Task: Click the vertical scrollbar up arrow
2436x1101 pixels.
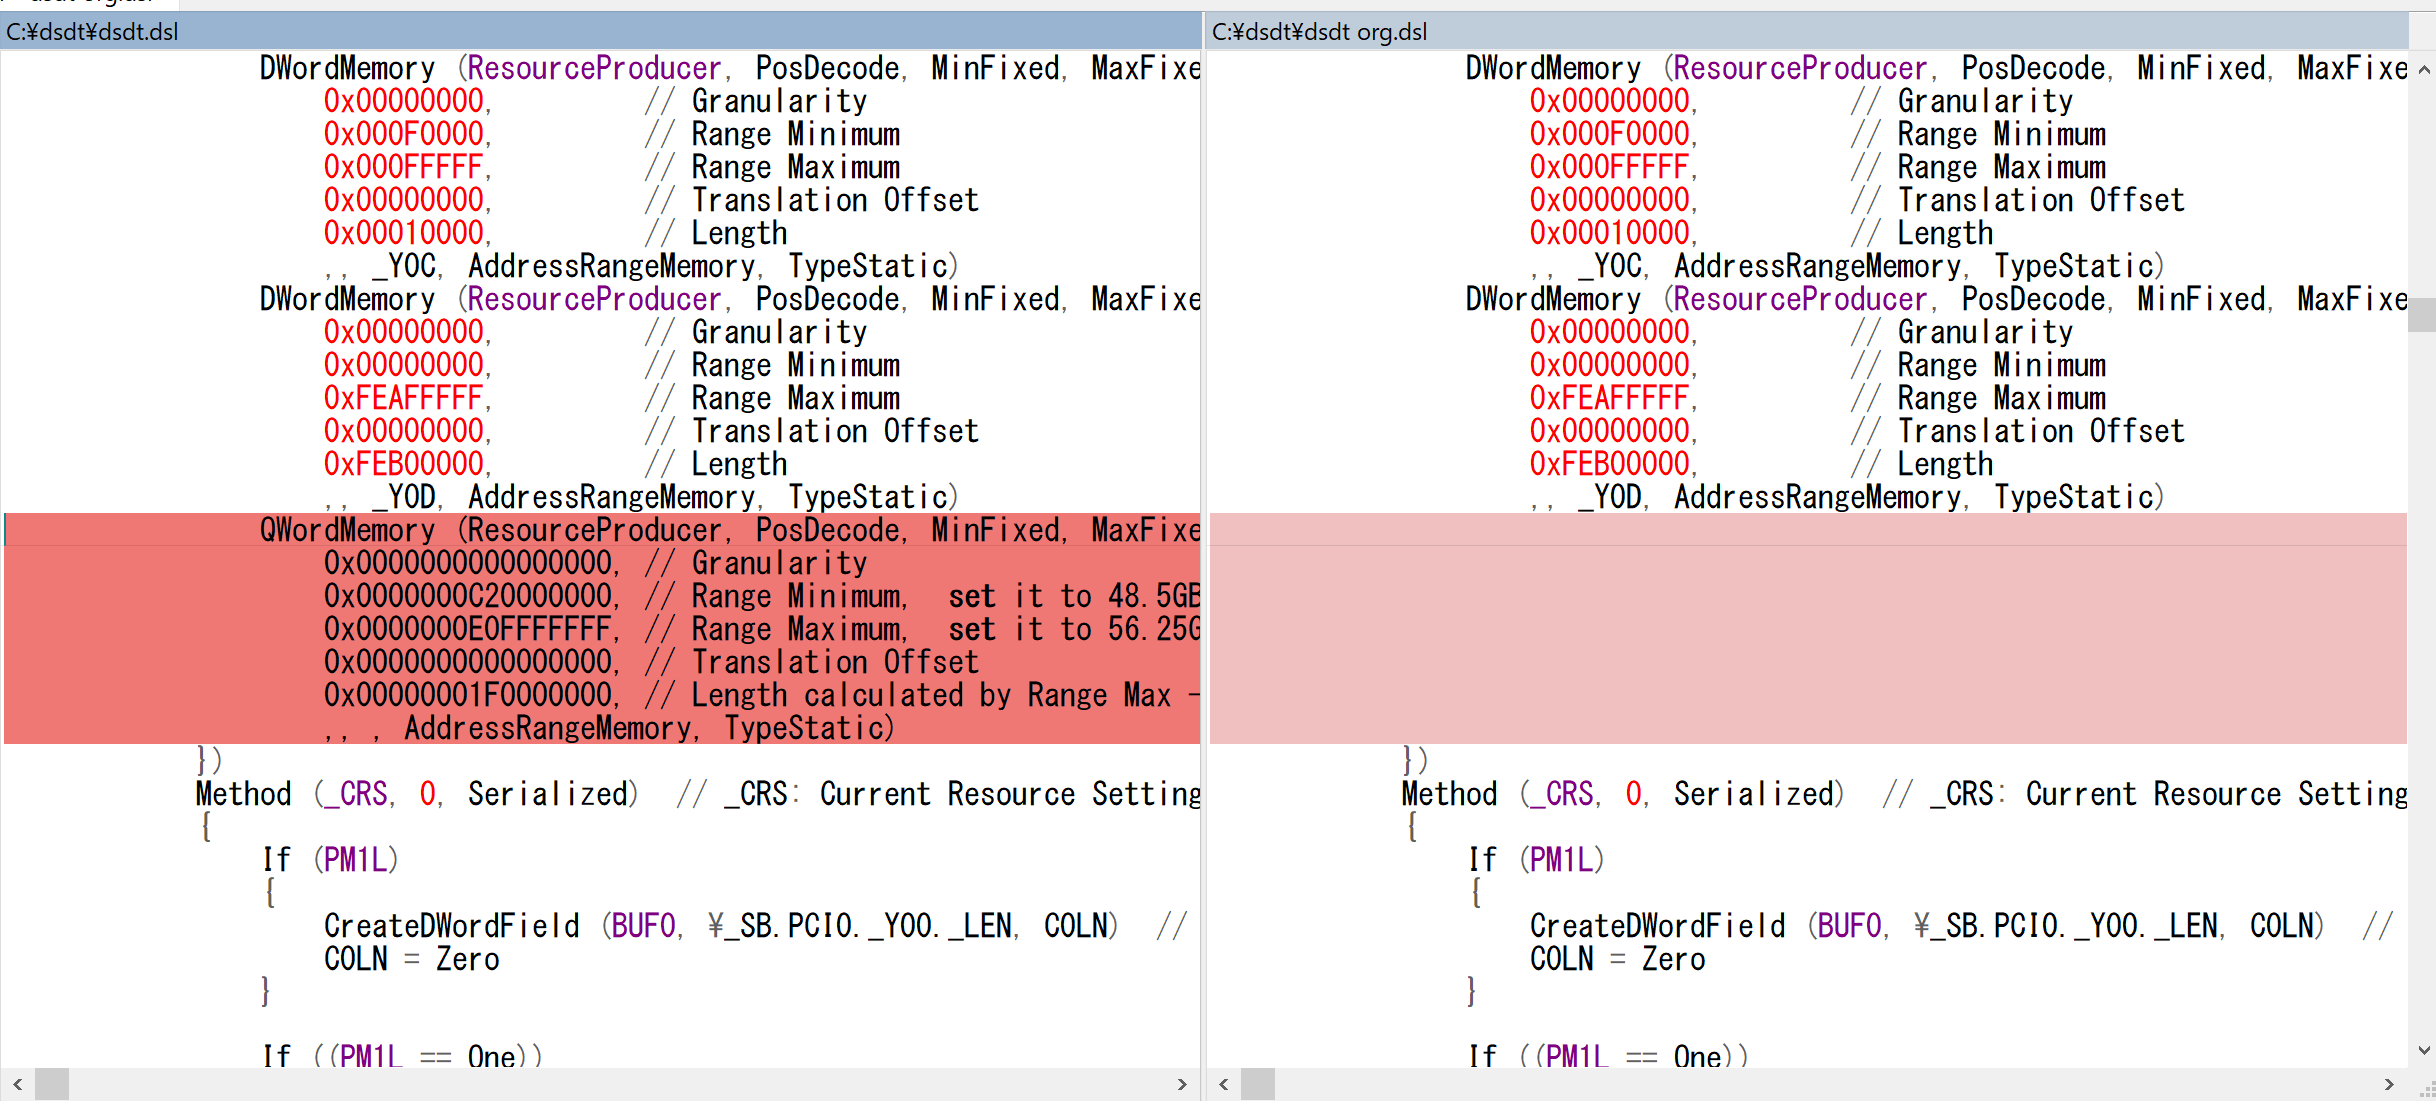Action: tap(2423, 69)
